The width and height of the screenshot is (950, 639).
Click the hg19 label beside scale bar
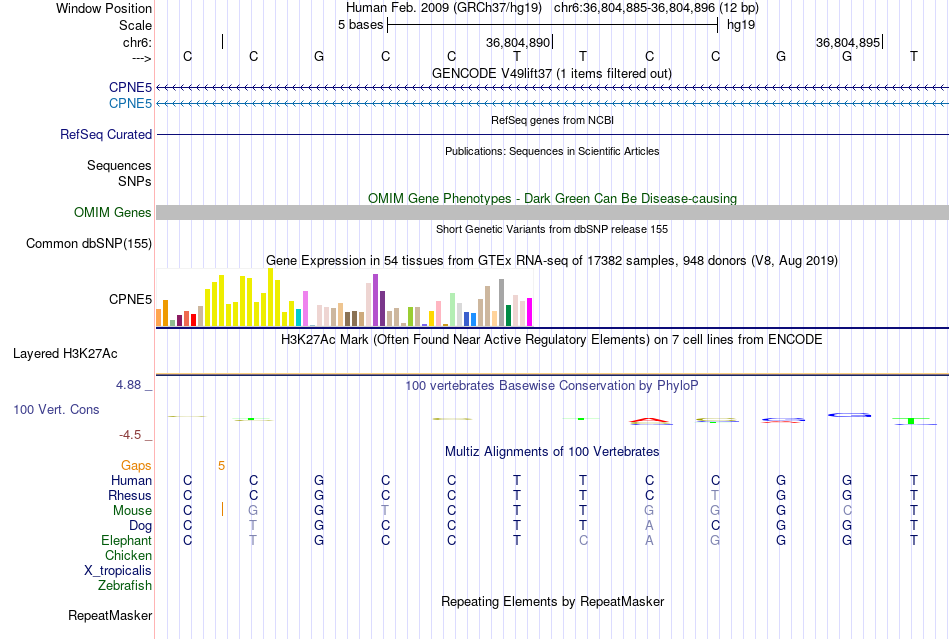pos(741,25)
